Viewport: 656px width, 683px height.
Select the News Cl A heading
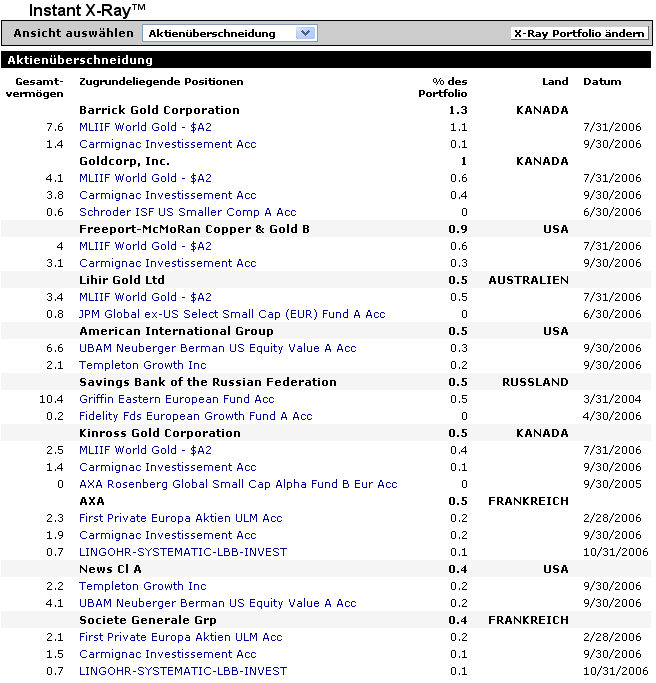(110, 569)
